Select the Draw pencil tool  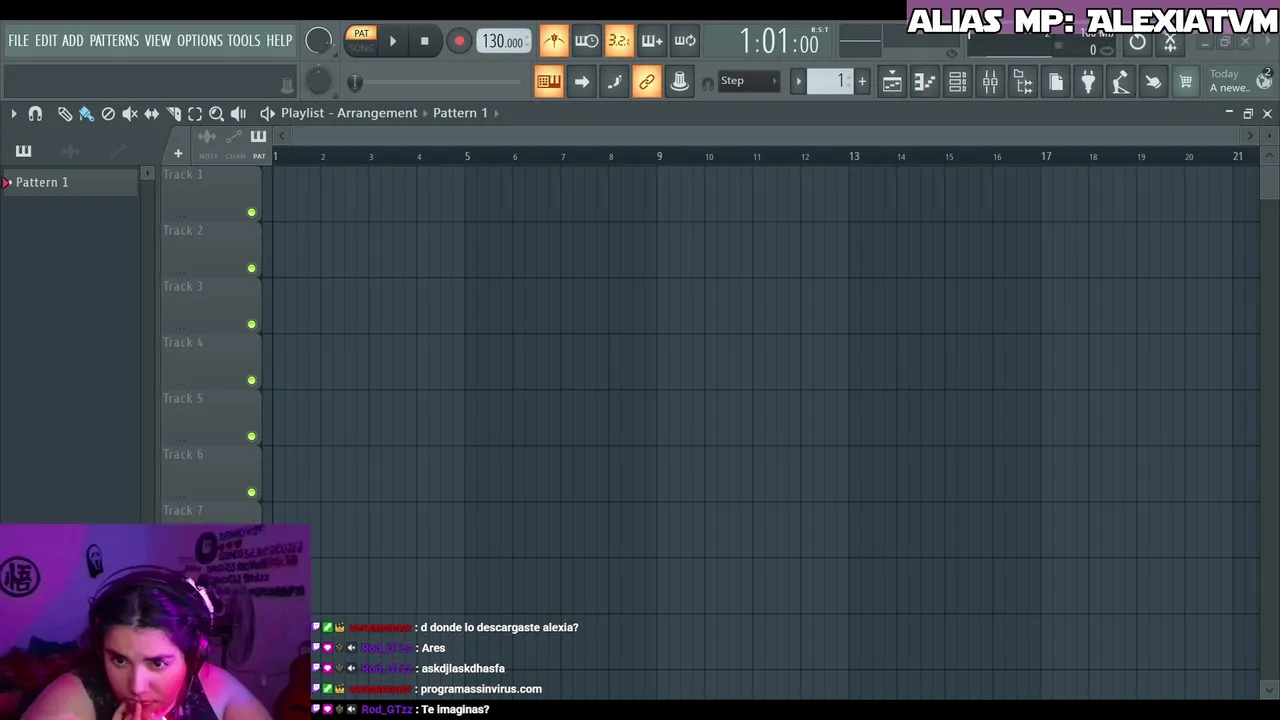click(x=65, y=114)
